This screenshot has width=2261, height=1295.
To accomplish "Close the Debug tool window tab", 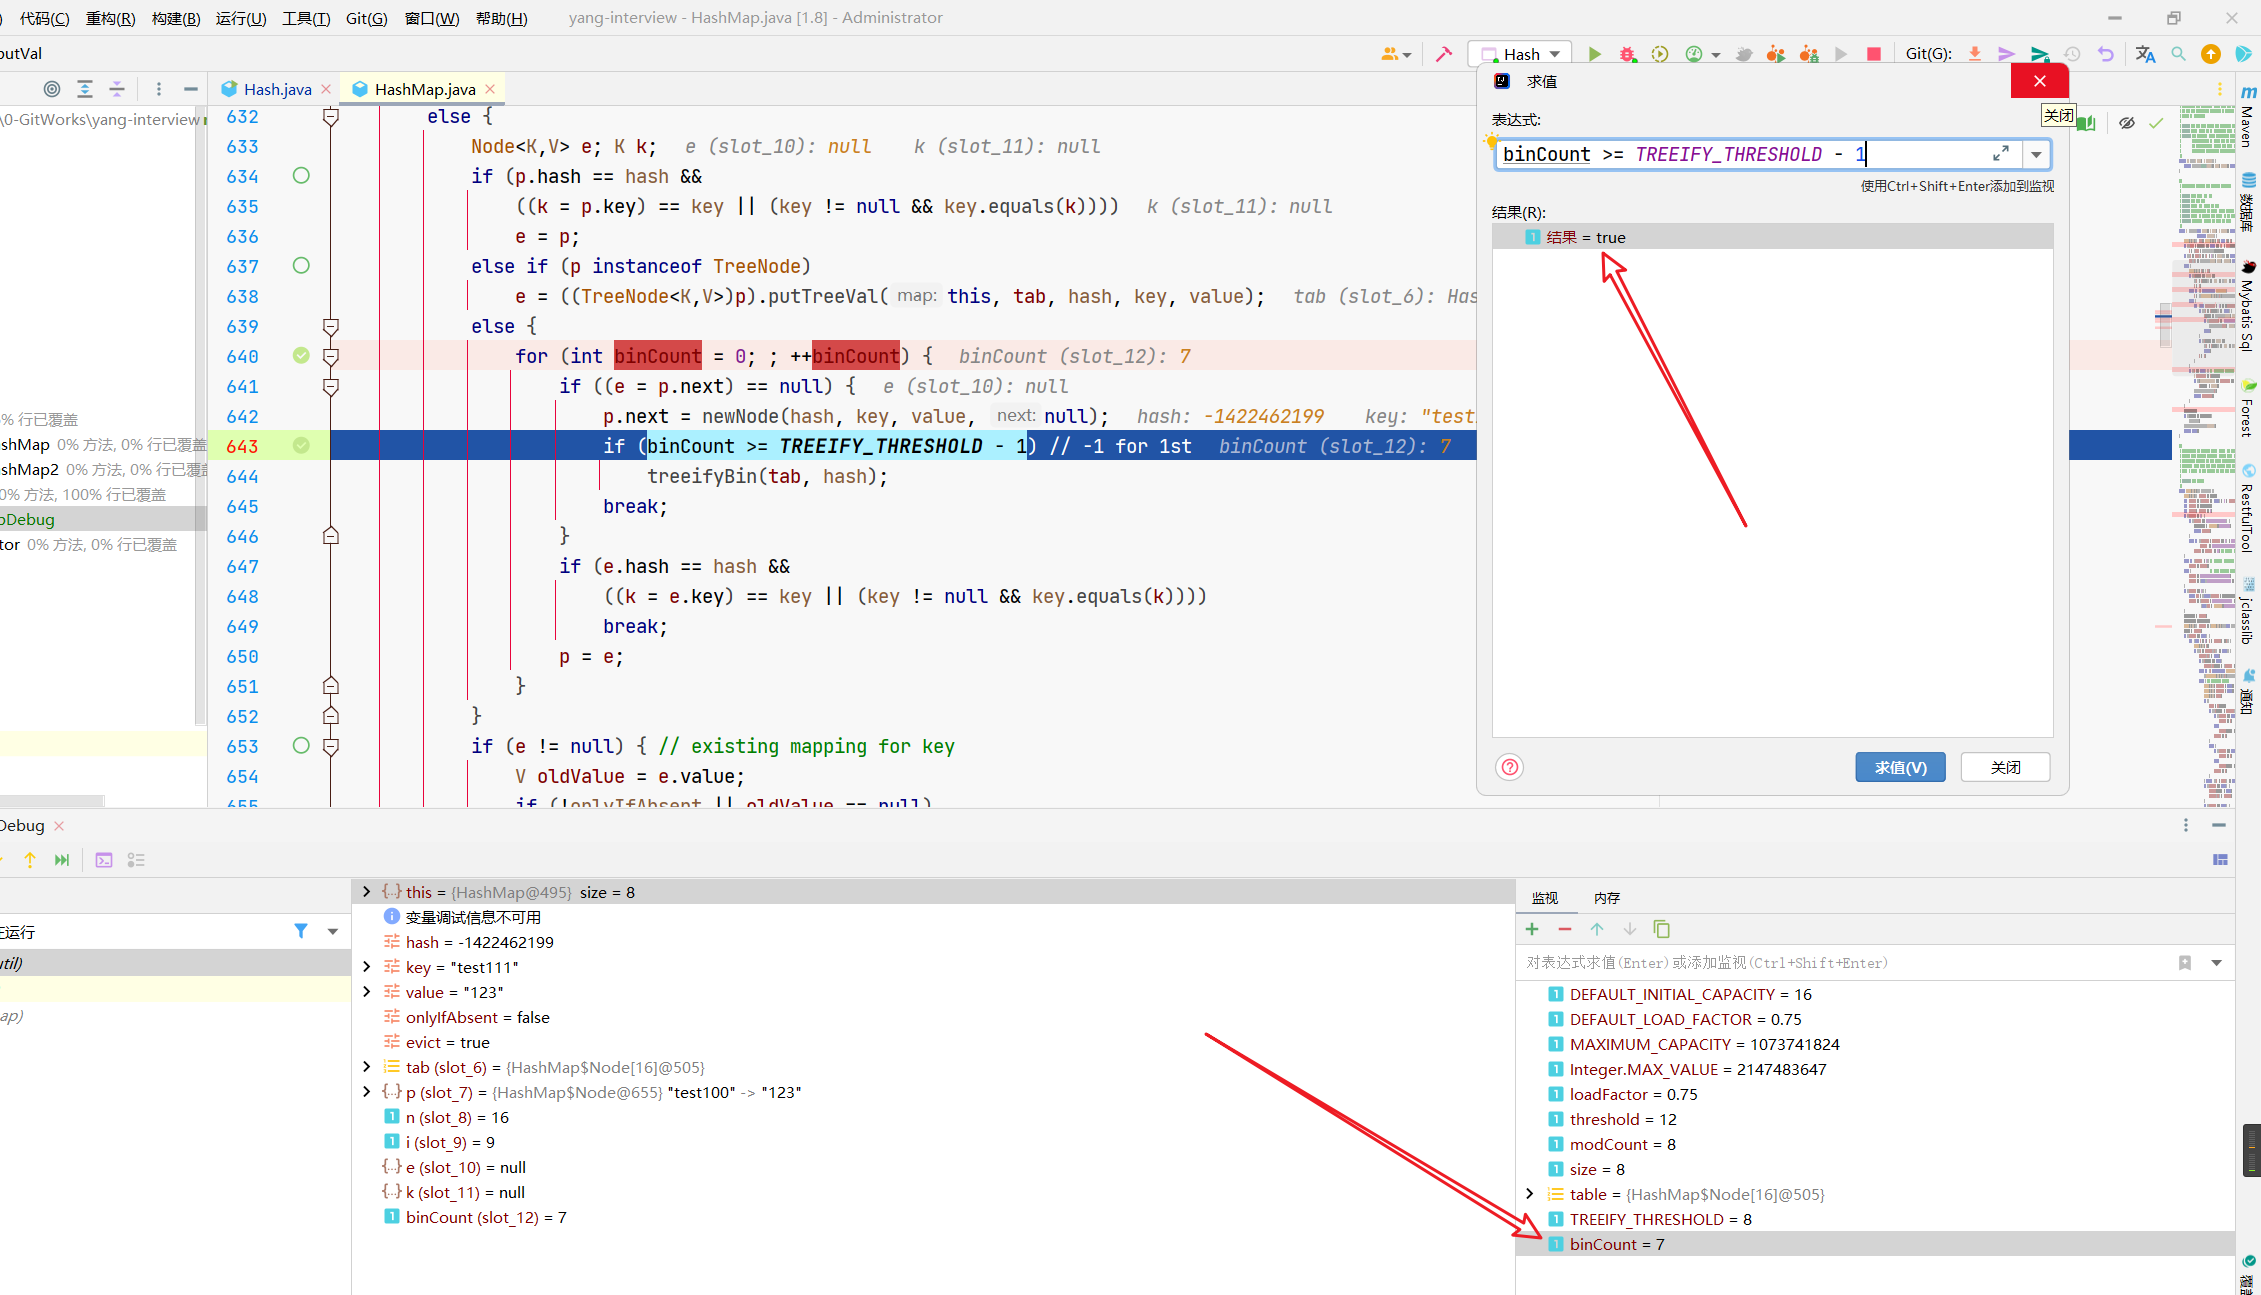I will 59,826.
